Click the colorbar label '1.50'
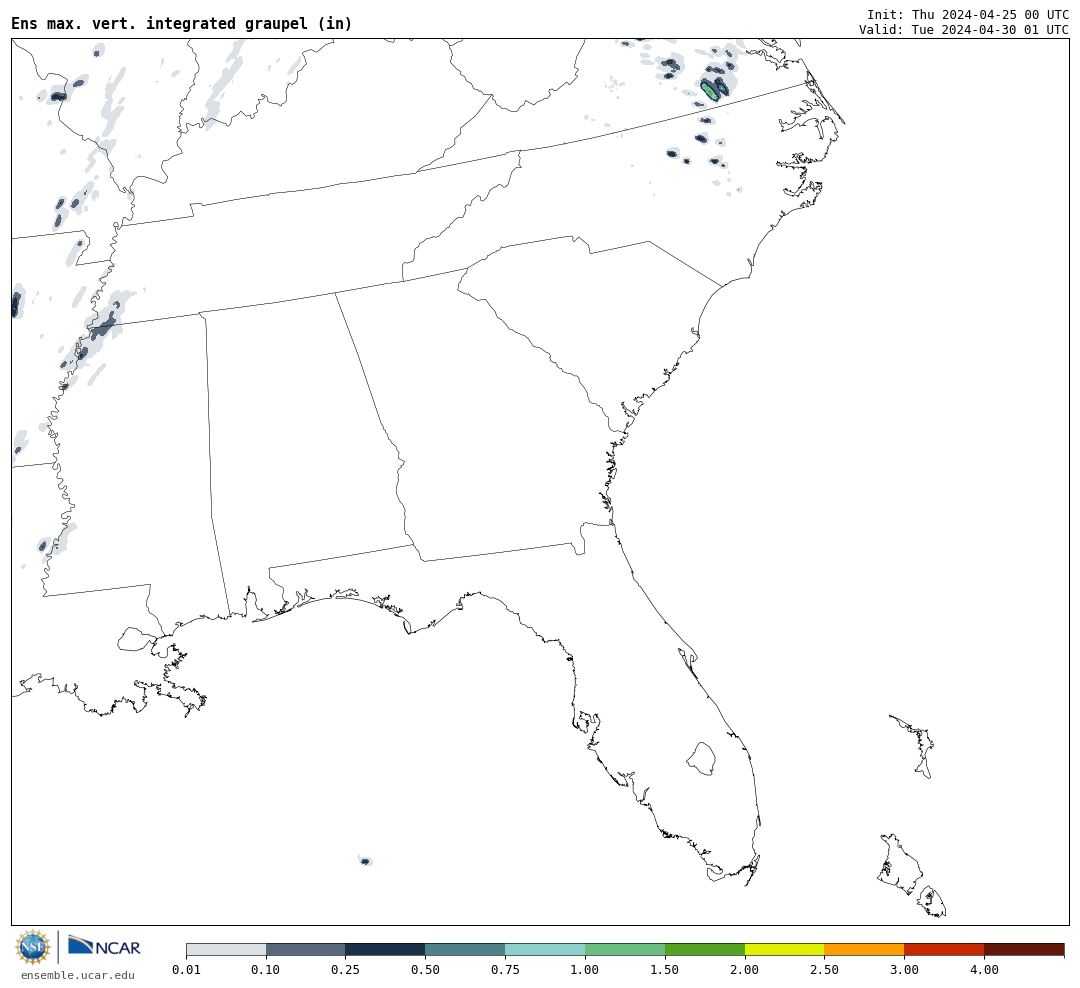The width and height of the screenshot is (1080, 988). point(665,970)
